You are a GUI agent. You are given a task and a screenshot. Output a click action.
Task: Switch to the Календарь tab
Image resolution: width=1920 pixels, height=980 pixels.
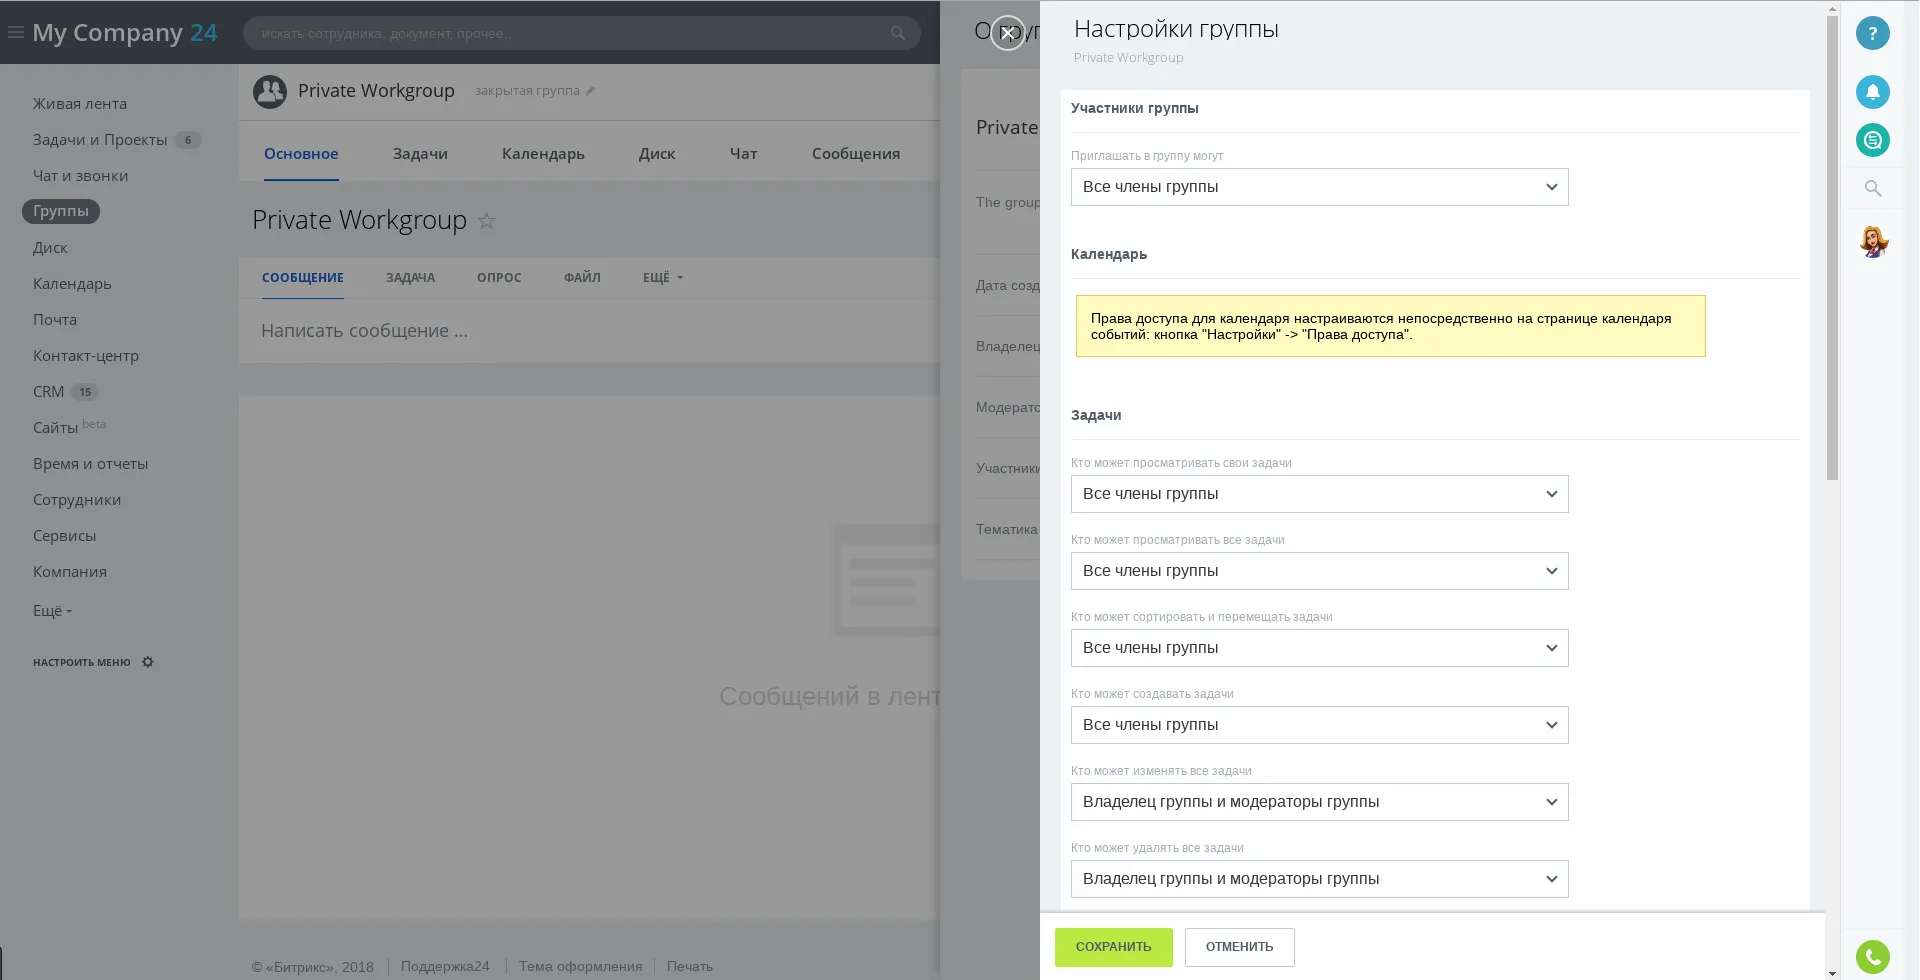(x=542, y=154)
